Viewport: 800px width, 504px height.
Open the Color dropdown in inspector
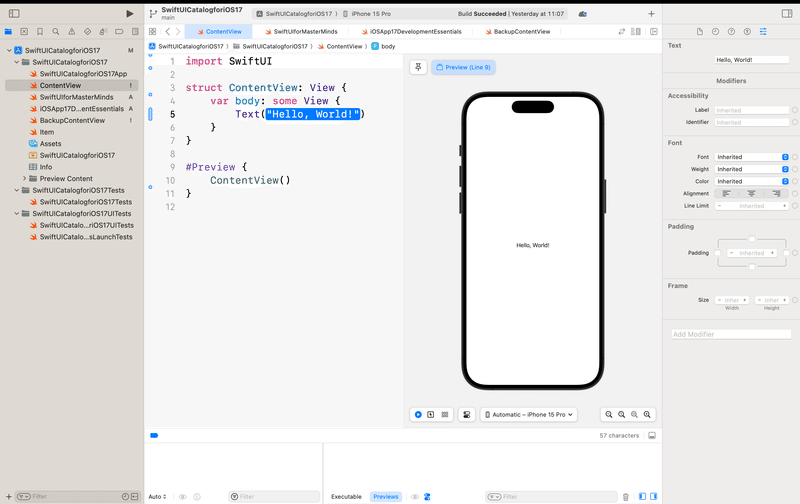tap(752, 182)
